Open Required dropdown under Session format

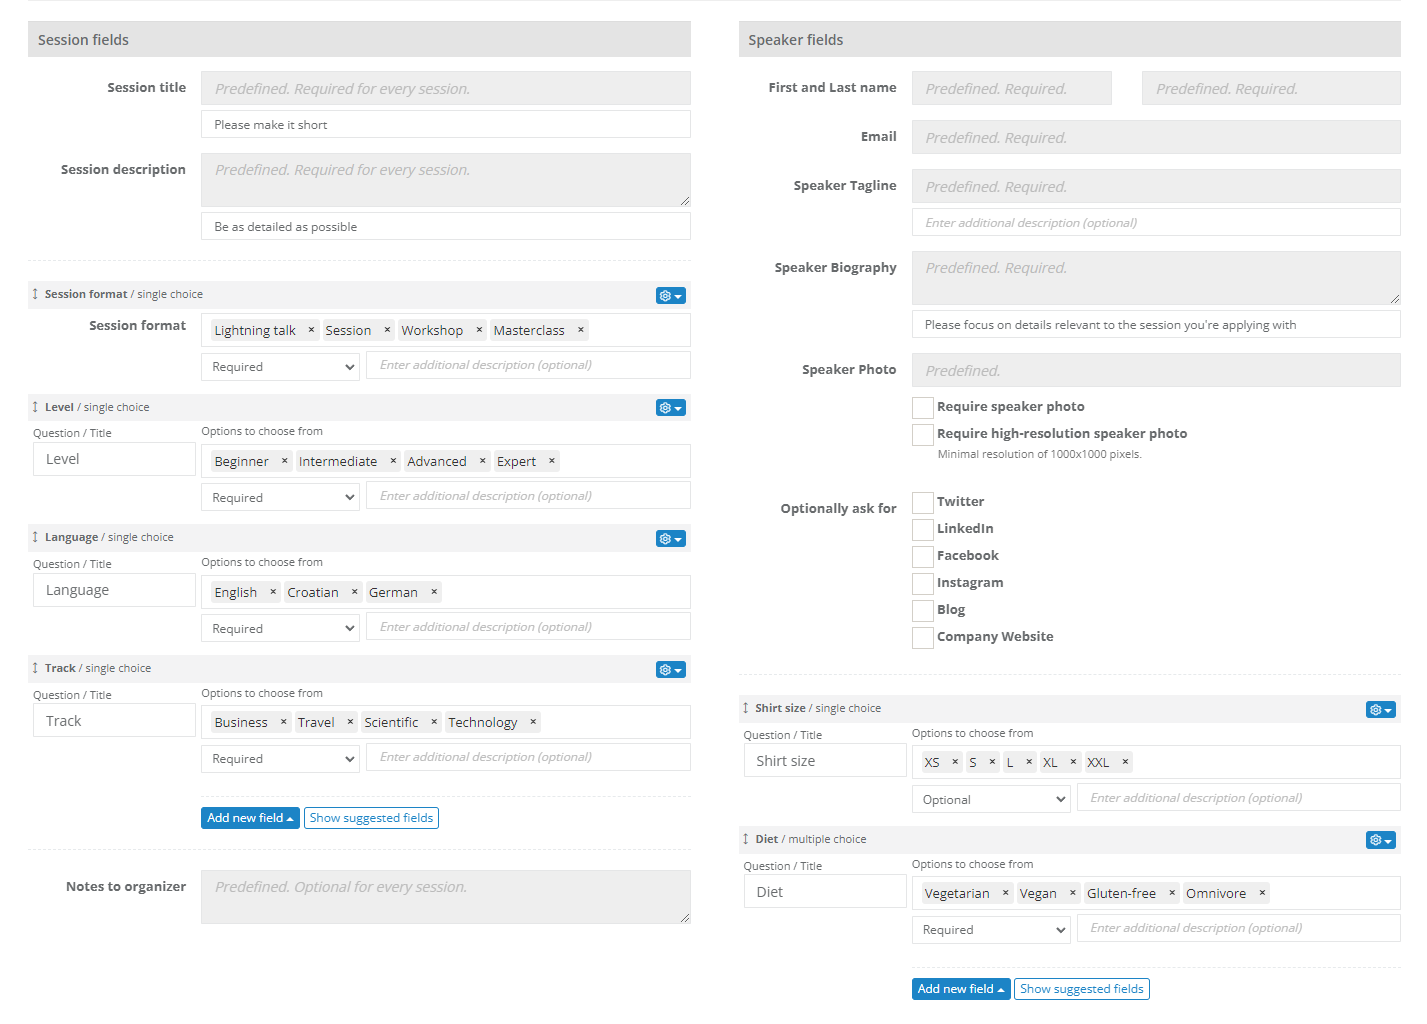(x=280, y=367)
